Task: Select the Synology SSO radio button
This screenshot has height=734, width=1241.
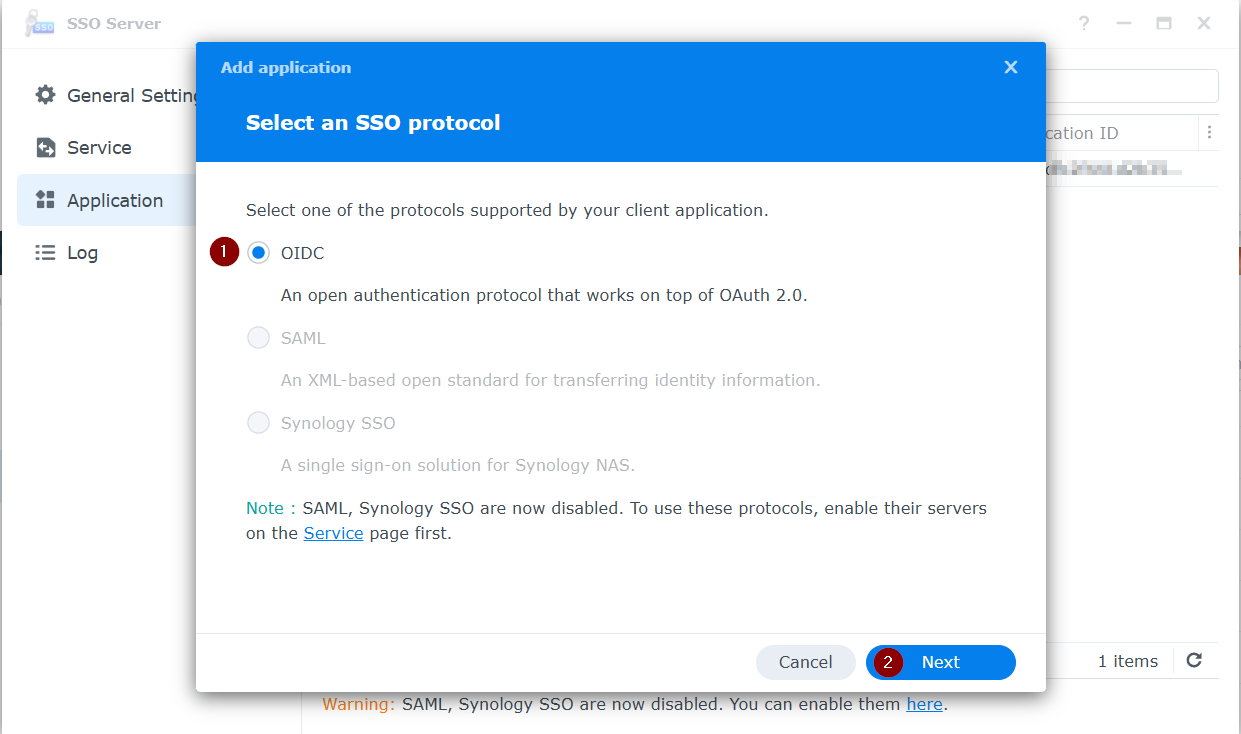Action: pyautogui.click(x=258, y=423)
